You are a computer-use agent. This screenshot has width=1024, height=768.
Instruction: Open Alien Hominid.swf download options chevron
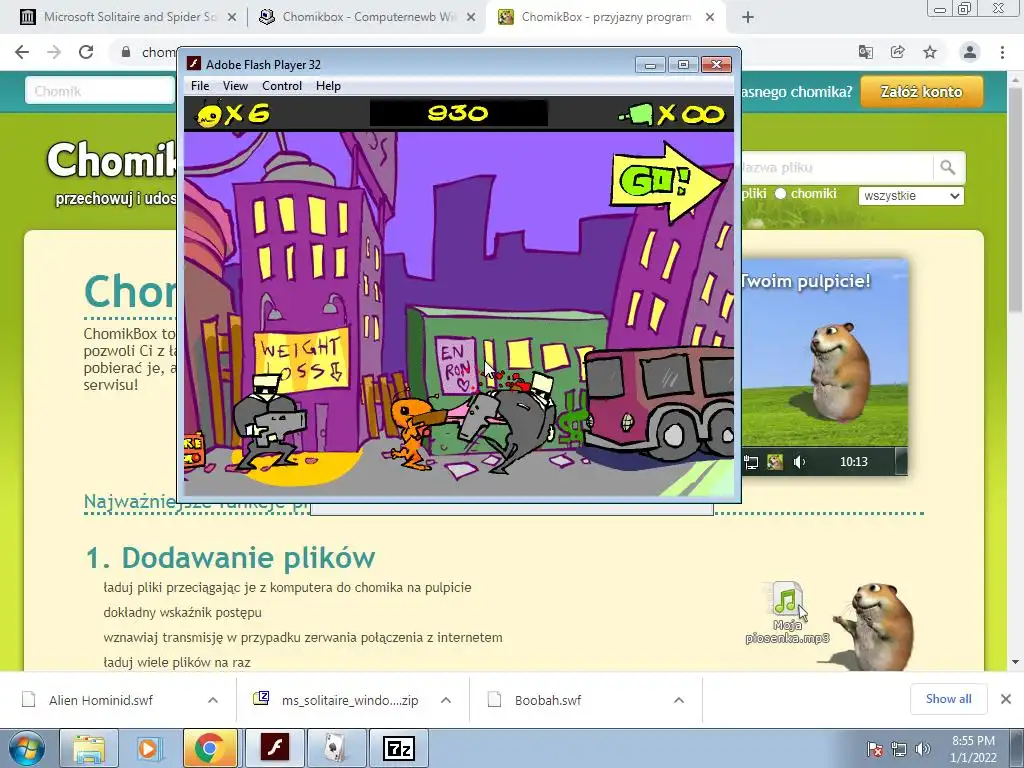point(213,700)
